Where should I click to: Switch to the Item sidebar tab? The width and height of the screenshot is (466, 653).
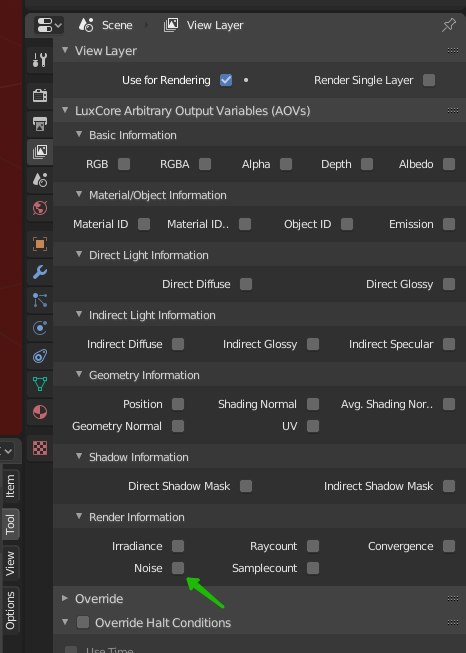click(x=10, y=486)
